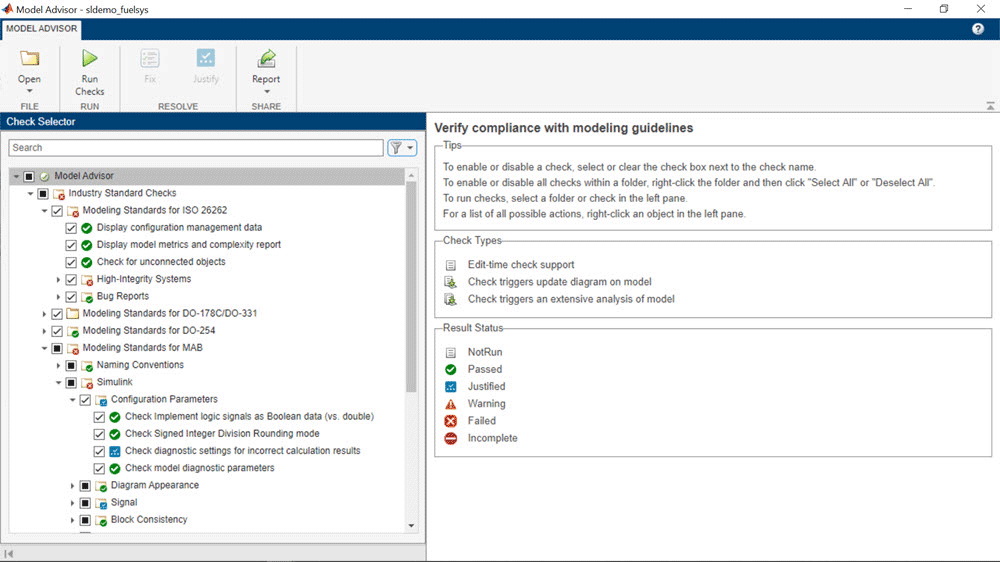The image size is (1000, 562).
Task: Collapse the Configuration Parameters folder
Action: point(72,400)
